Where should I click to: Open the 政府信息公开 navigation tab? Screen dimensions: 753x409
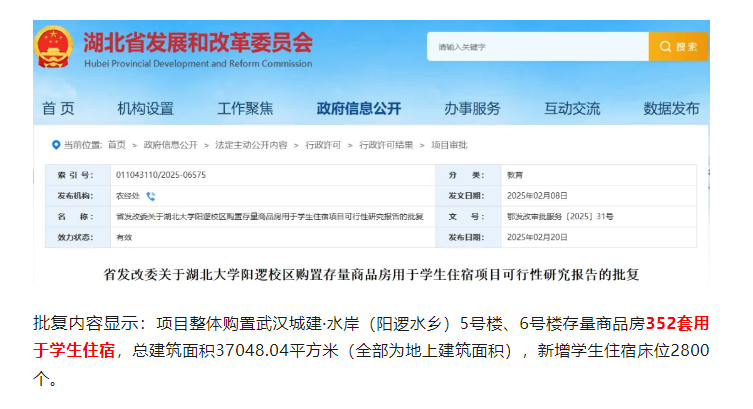click(359, 108)
